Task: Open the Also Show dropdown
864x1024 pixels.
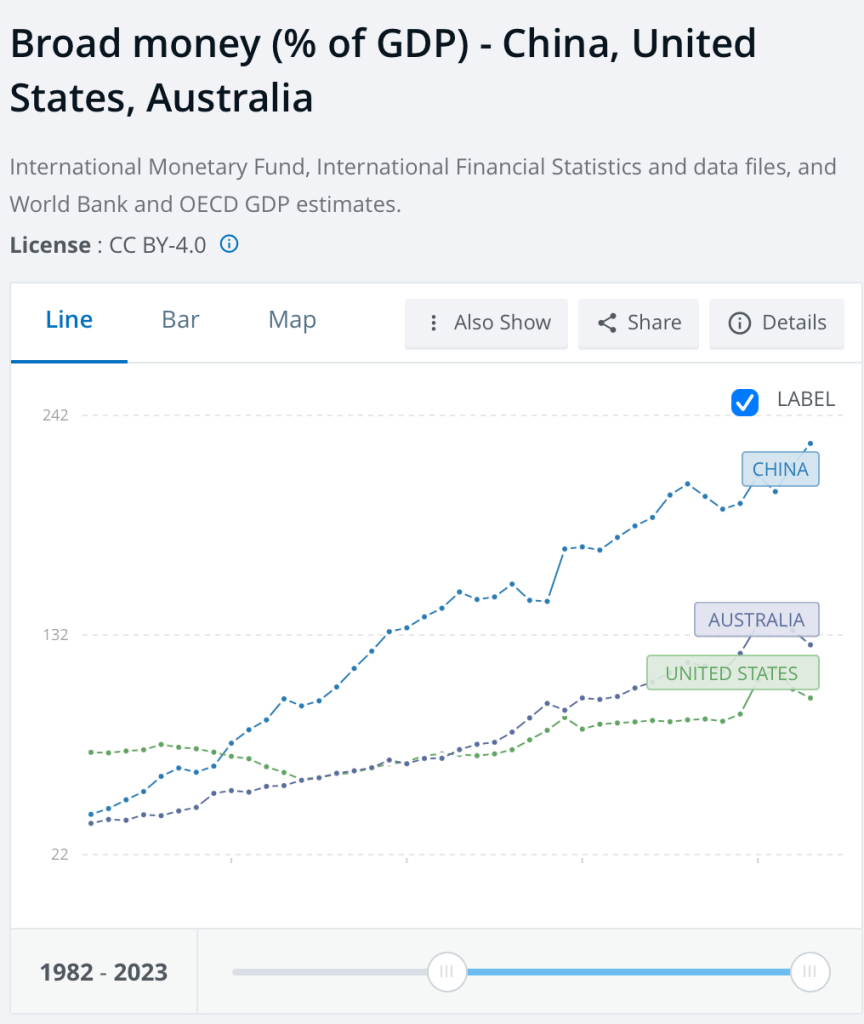Action: [x=486, y=323]
